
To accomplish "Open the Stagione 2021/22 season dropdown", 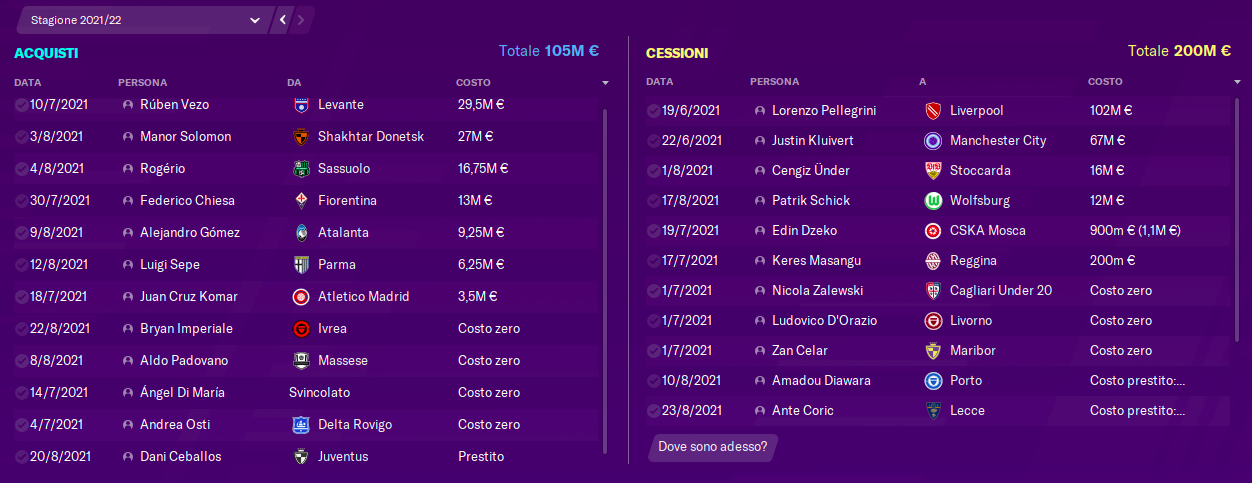I will (145, 20).
